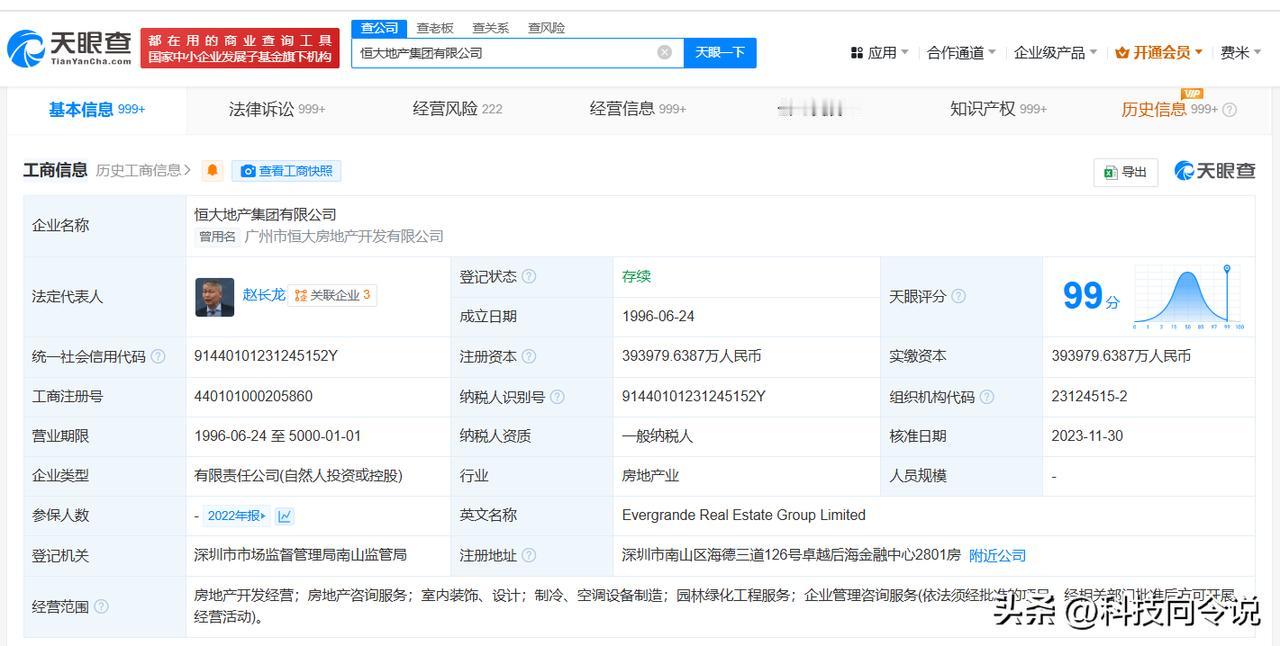Switch to 知识产权 tab
Viewport: 1280px width, 646px height.
pos(998,110)
